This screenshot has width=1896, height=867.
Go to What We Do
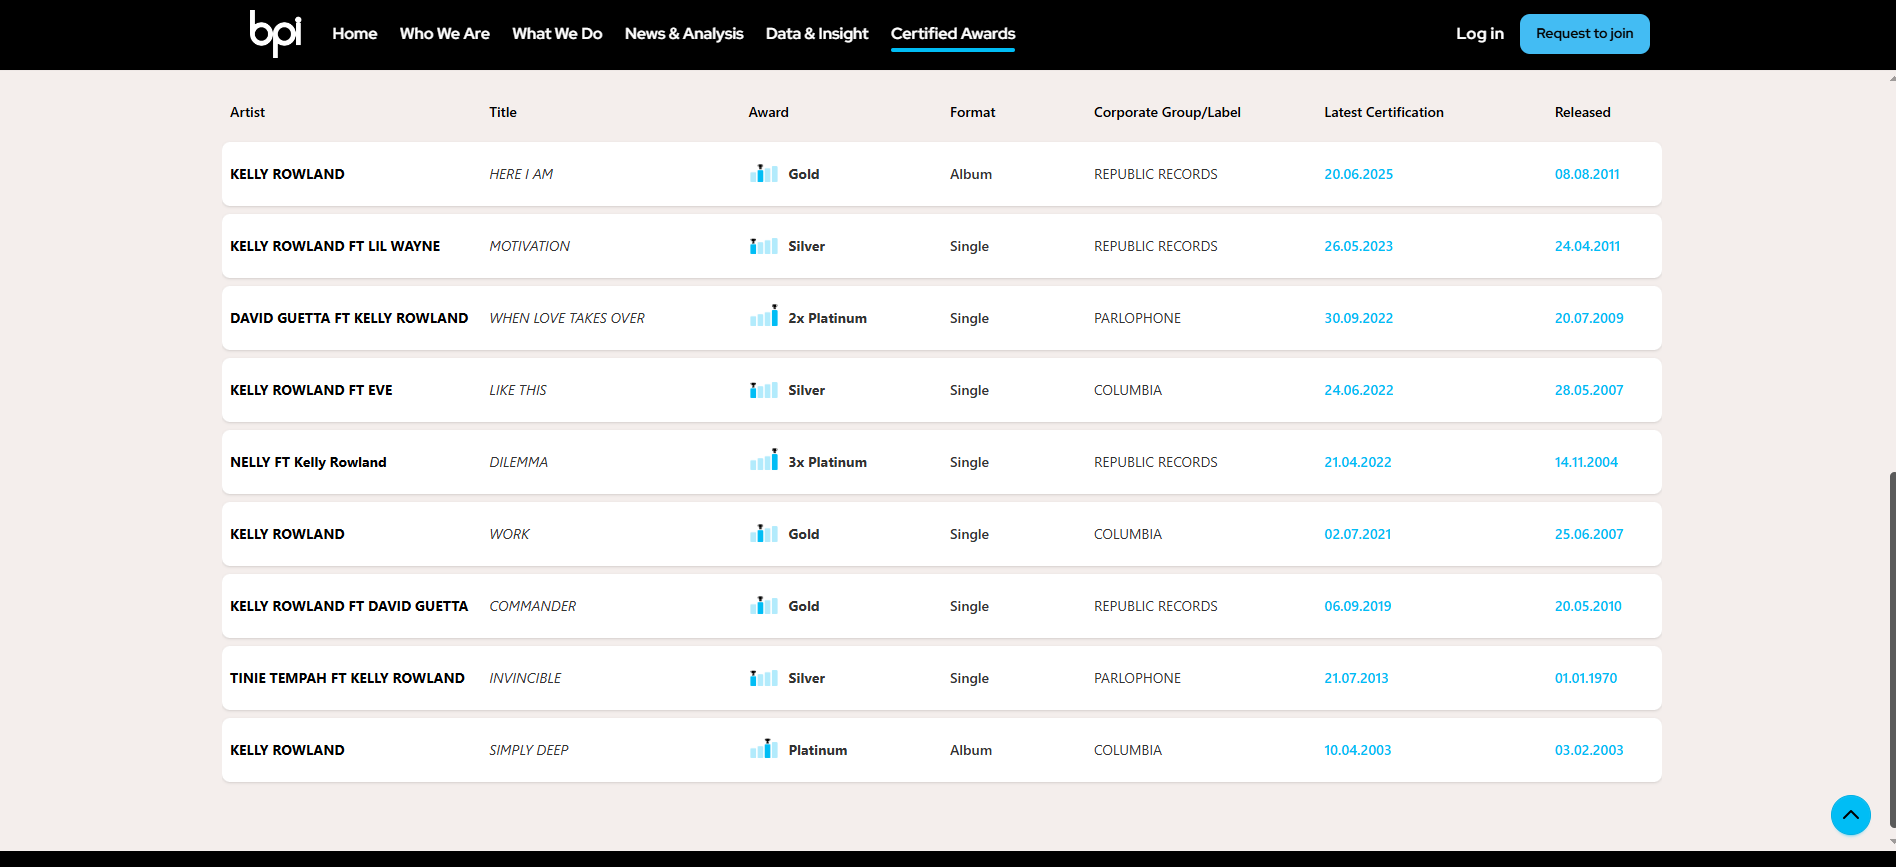(x=557, y=34)
